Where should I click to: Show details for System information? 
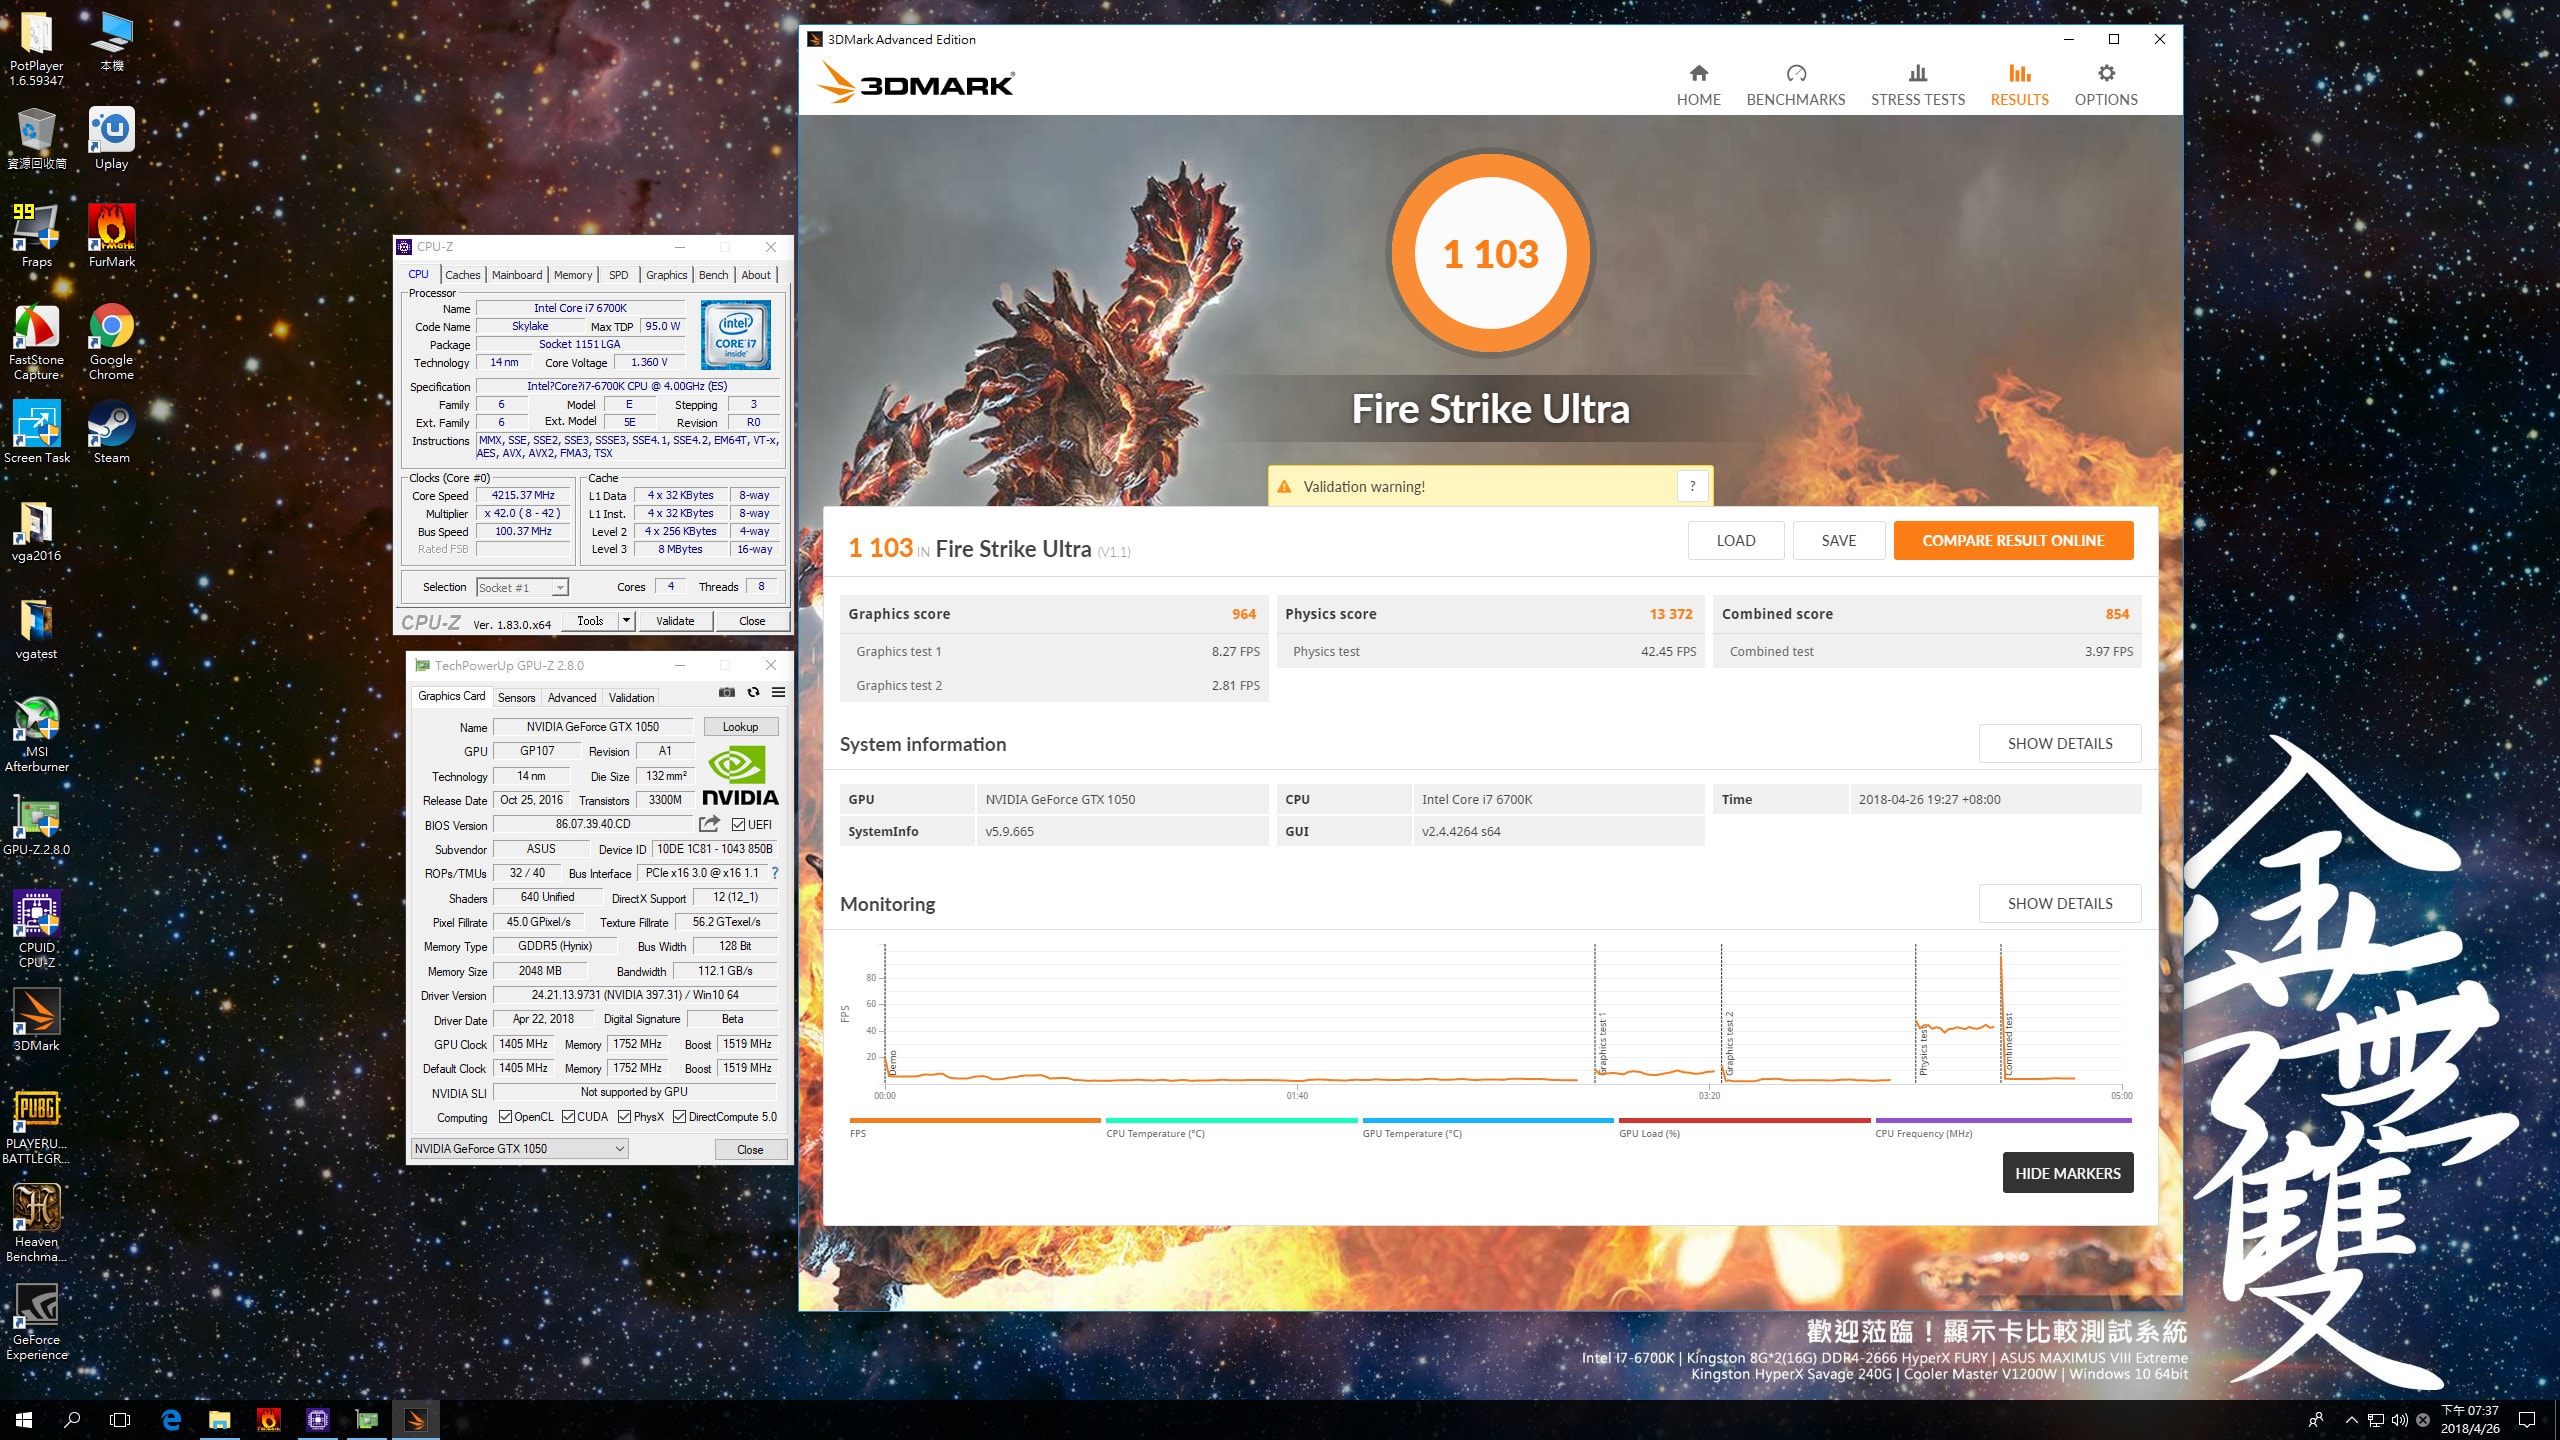tap(2060, 743)
